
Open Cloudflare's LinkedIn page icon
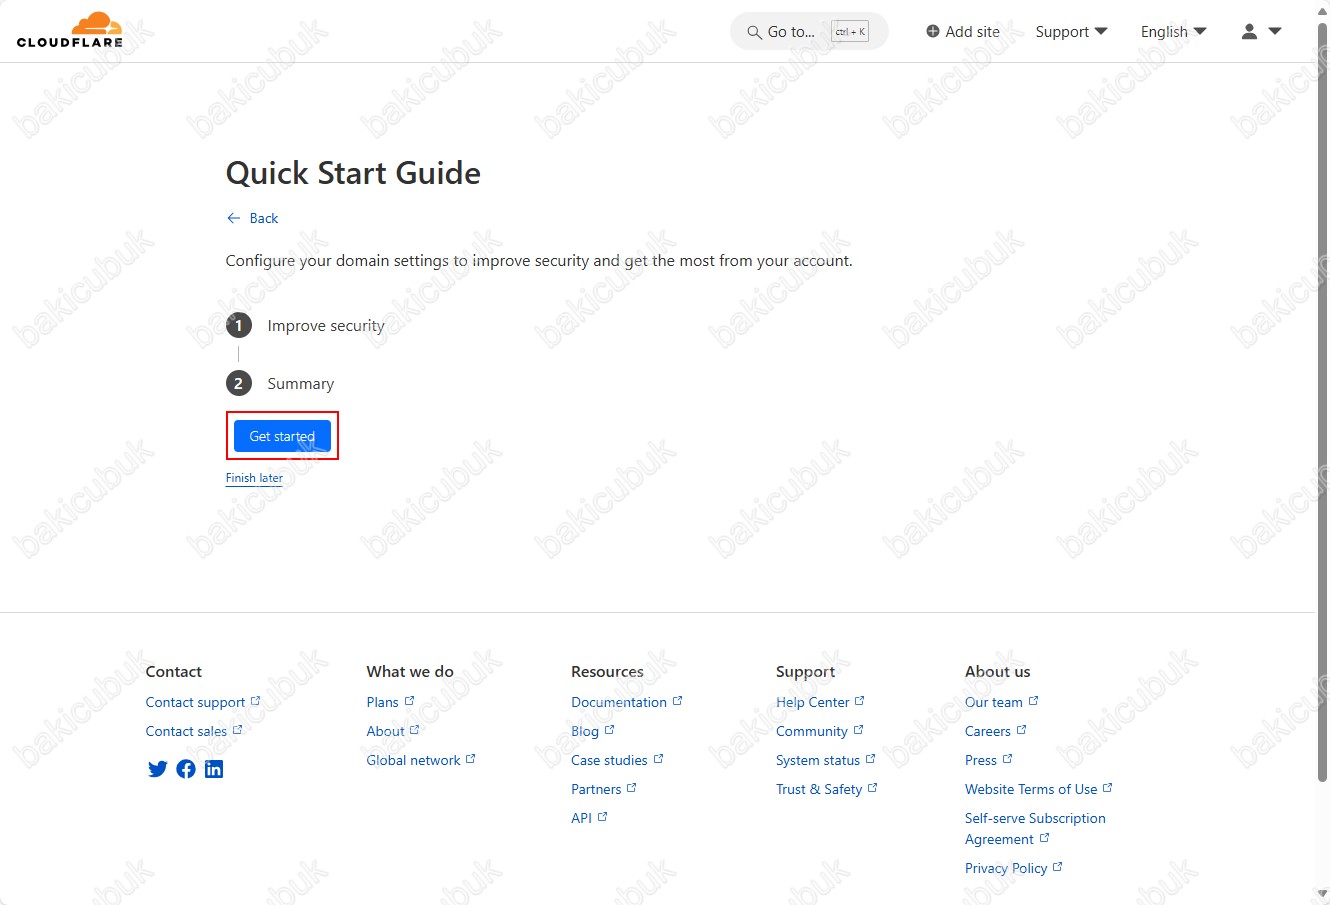[x=214, y=769]
